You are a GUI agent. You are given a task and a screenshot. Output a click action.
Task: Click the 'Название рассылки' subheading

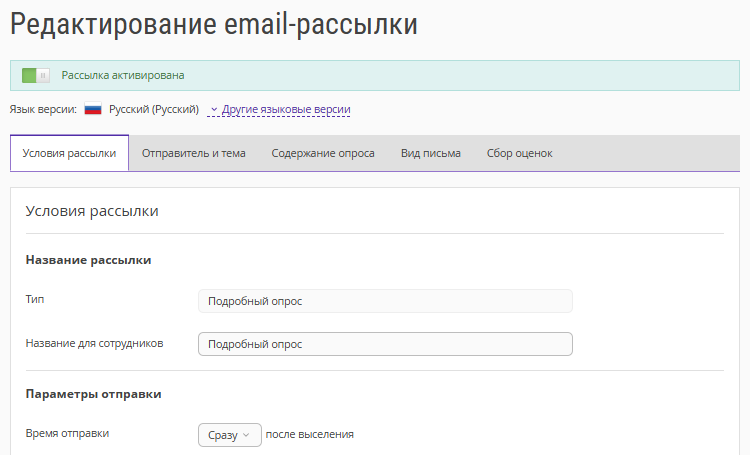88,260
